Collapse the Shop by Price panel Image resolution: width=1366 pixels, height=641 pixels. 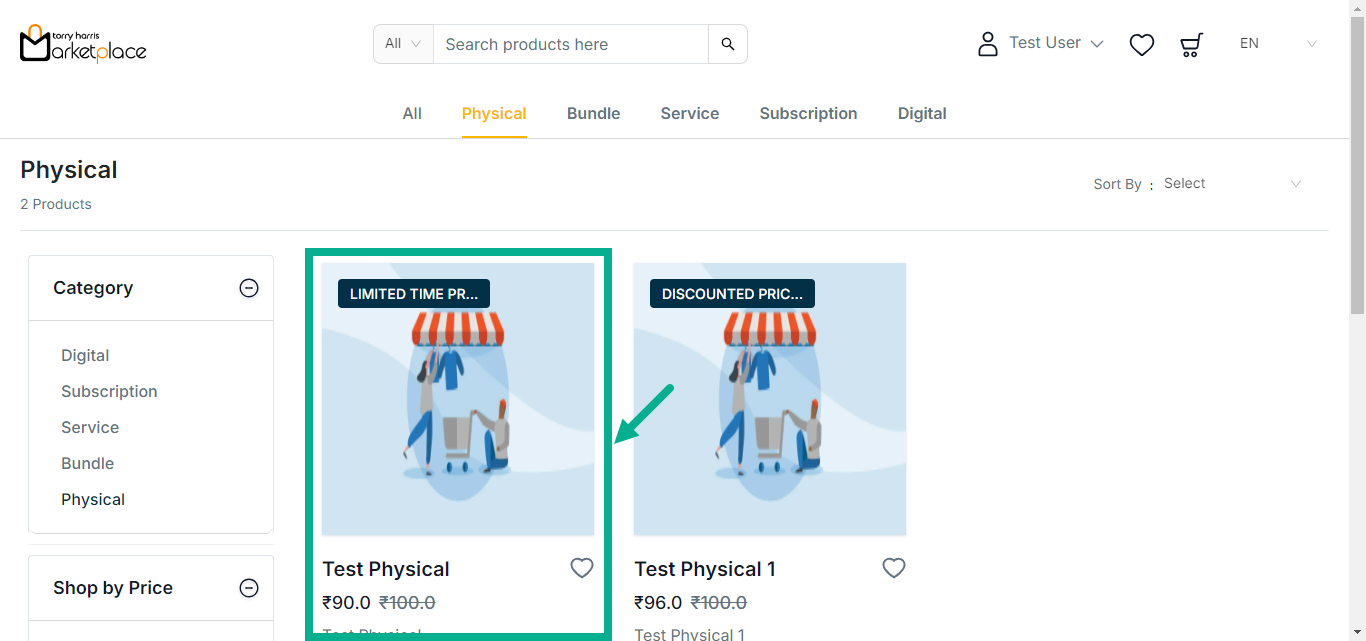point(249,588)
